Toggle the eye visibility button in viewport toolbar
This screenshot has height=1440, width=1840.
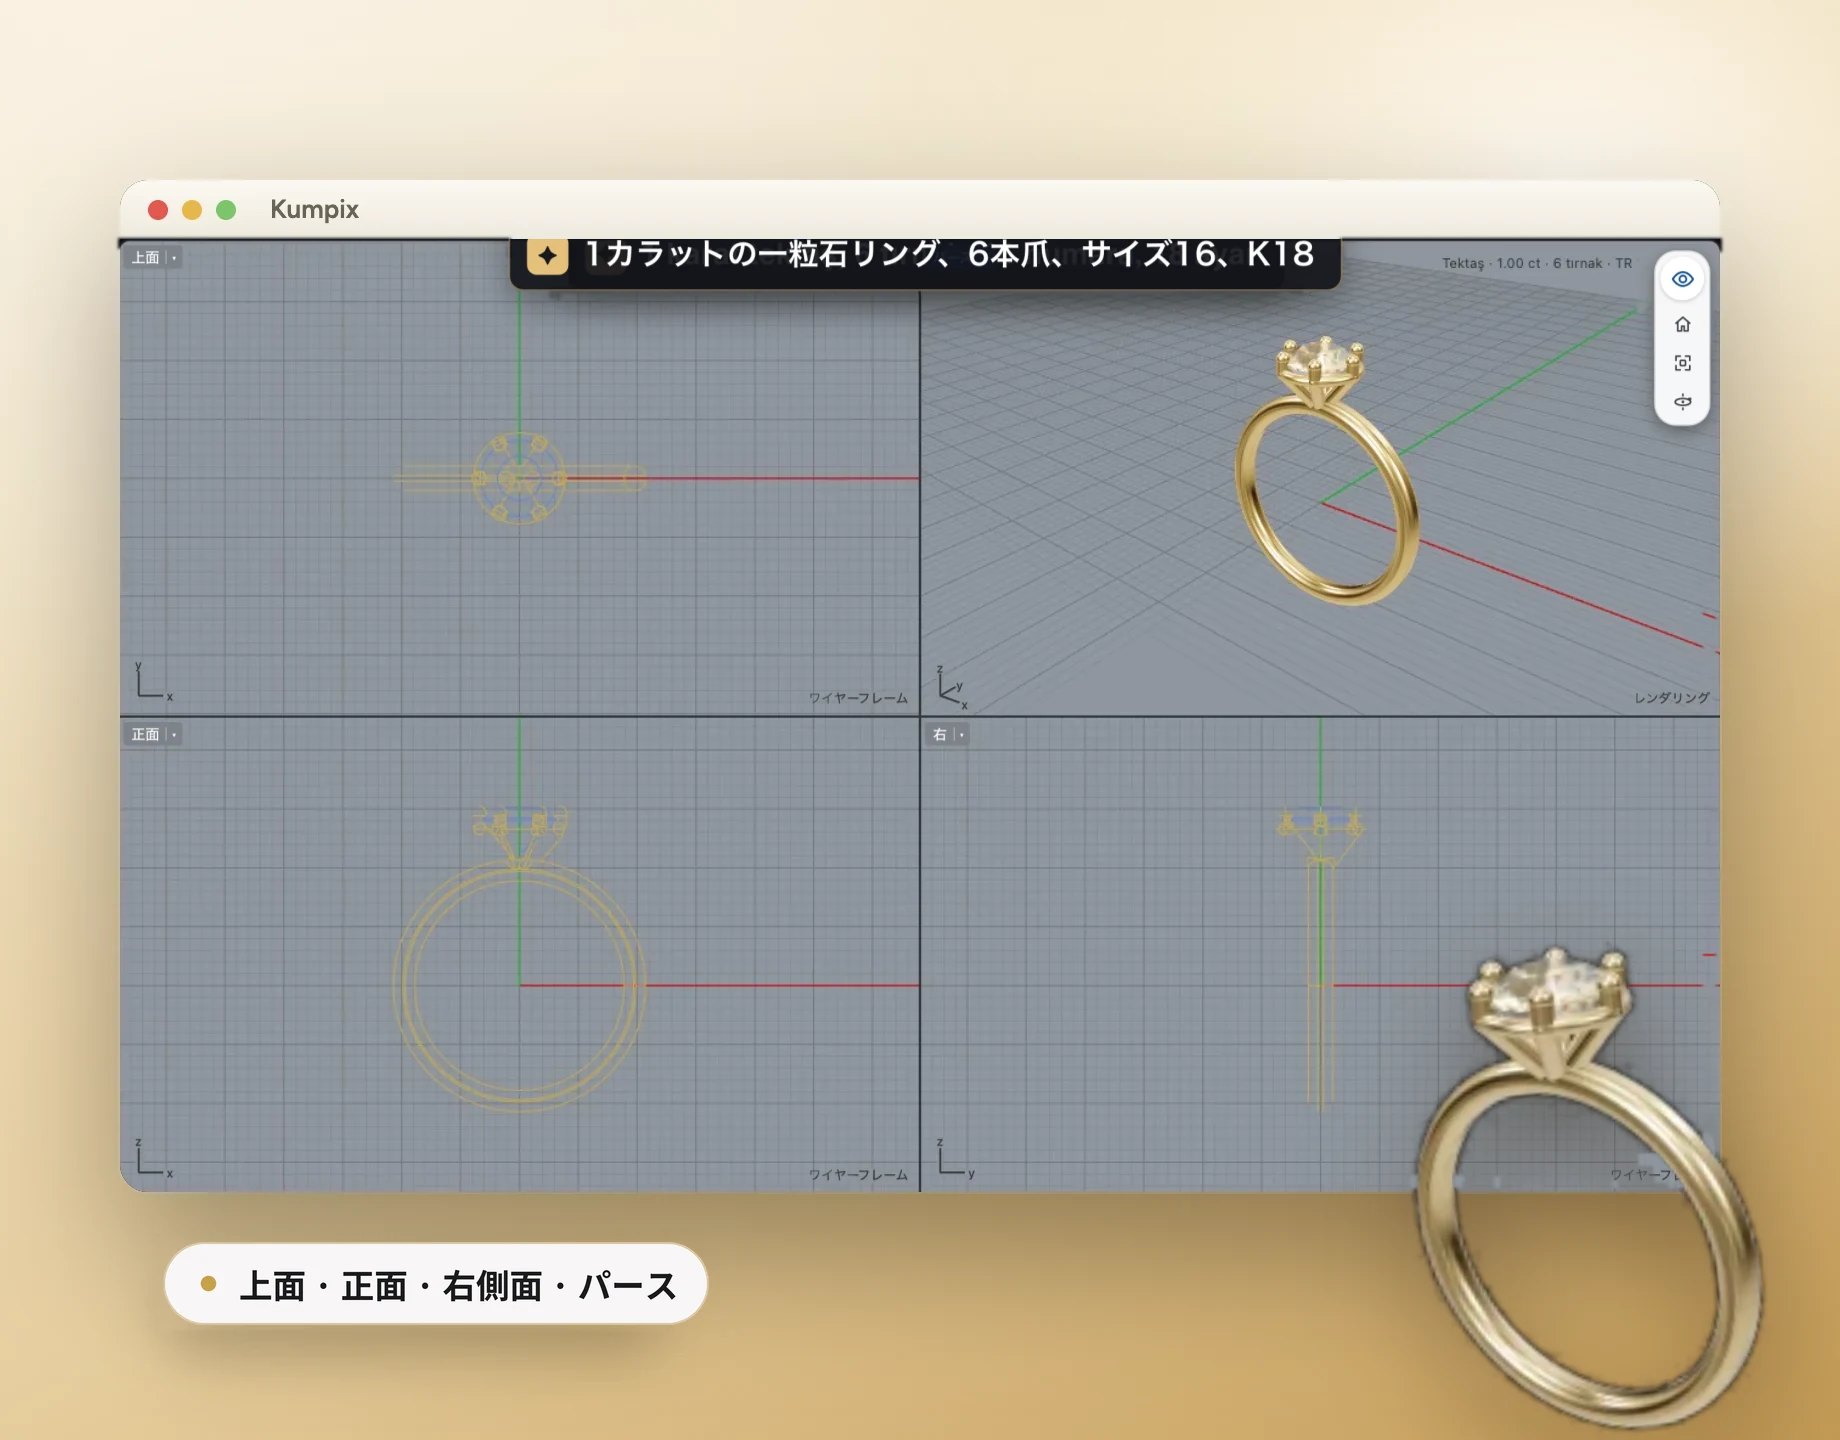coord(1682,279)
